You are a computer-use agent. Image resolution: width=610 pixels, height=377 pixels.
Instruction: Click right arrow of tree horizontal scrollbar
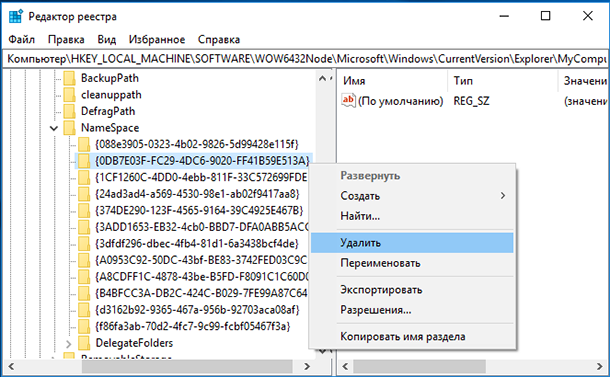click(307, 366)
